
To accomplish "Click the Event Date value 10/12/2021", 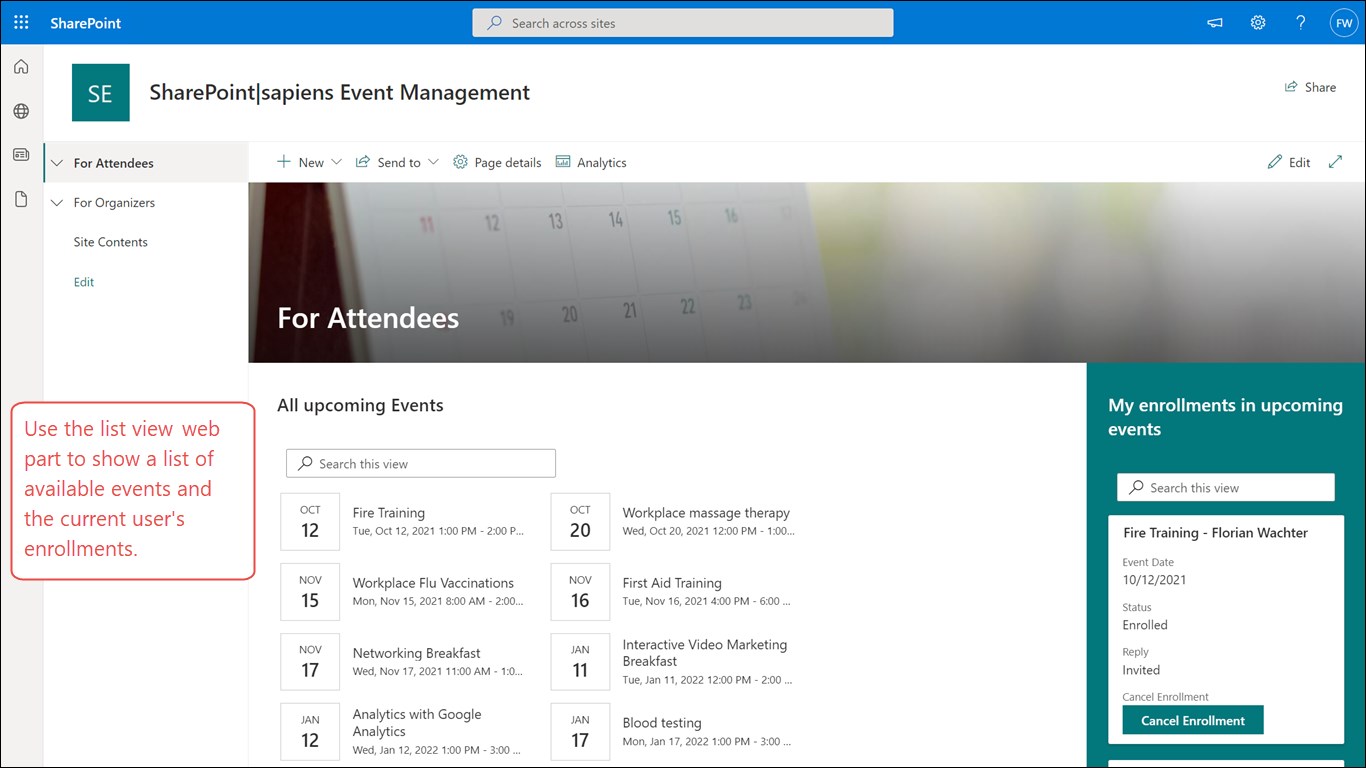I will pos(1155,580).
